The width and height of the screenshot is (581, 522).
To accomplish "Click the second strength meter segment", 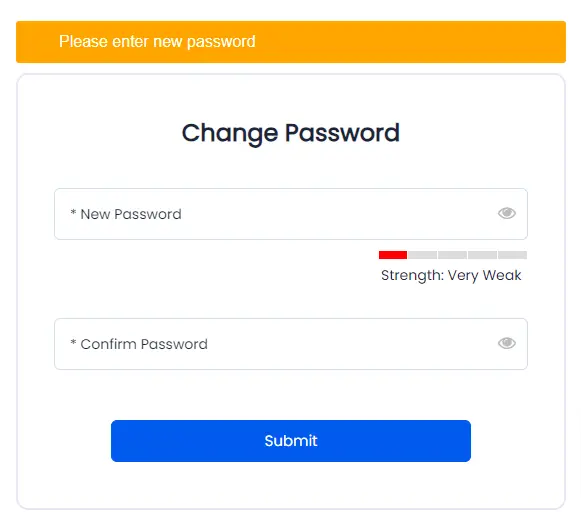I will 422,255.
